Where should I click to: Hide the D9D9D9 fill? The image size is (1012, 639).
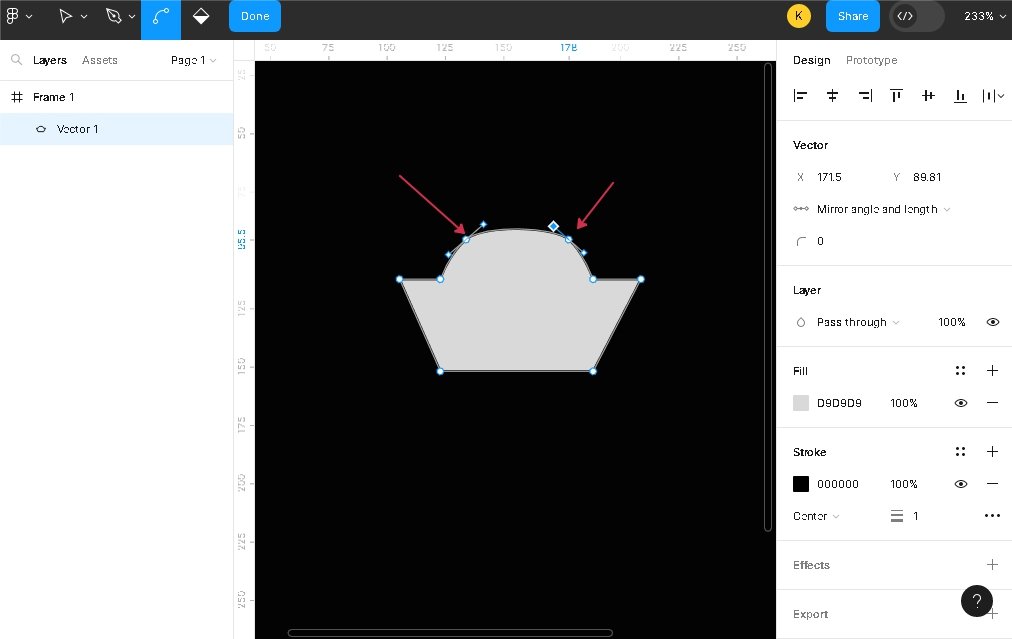tap(960, 403)
